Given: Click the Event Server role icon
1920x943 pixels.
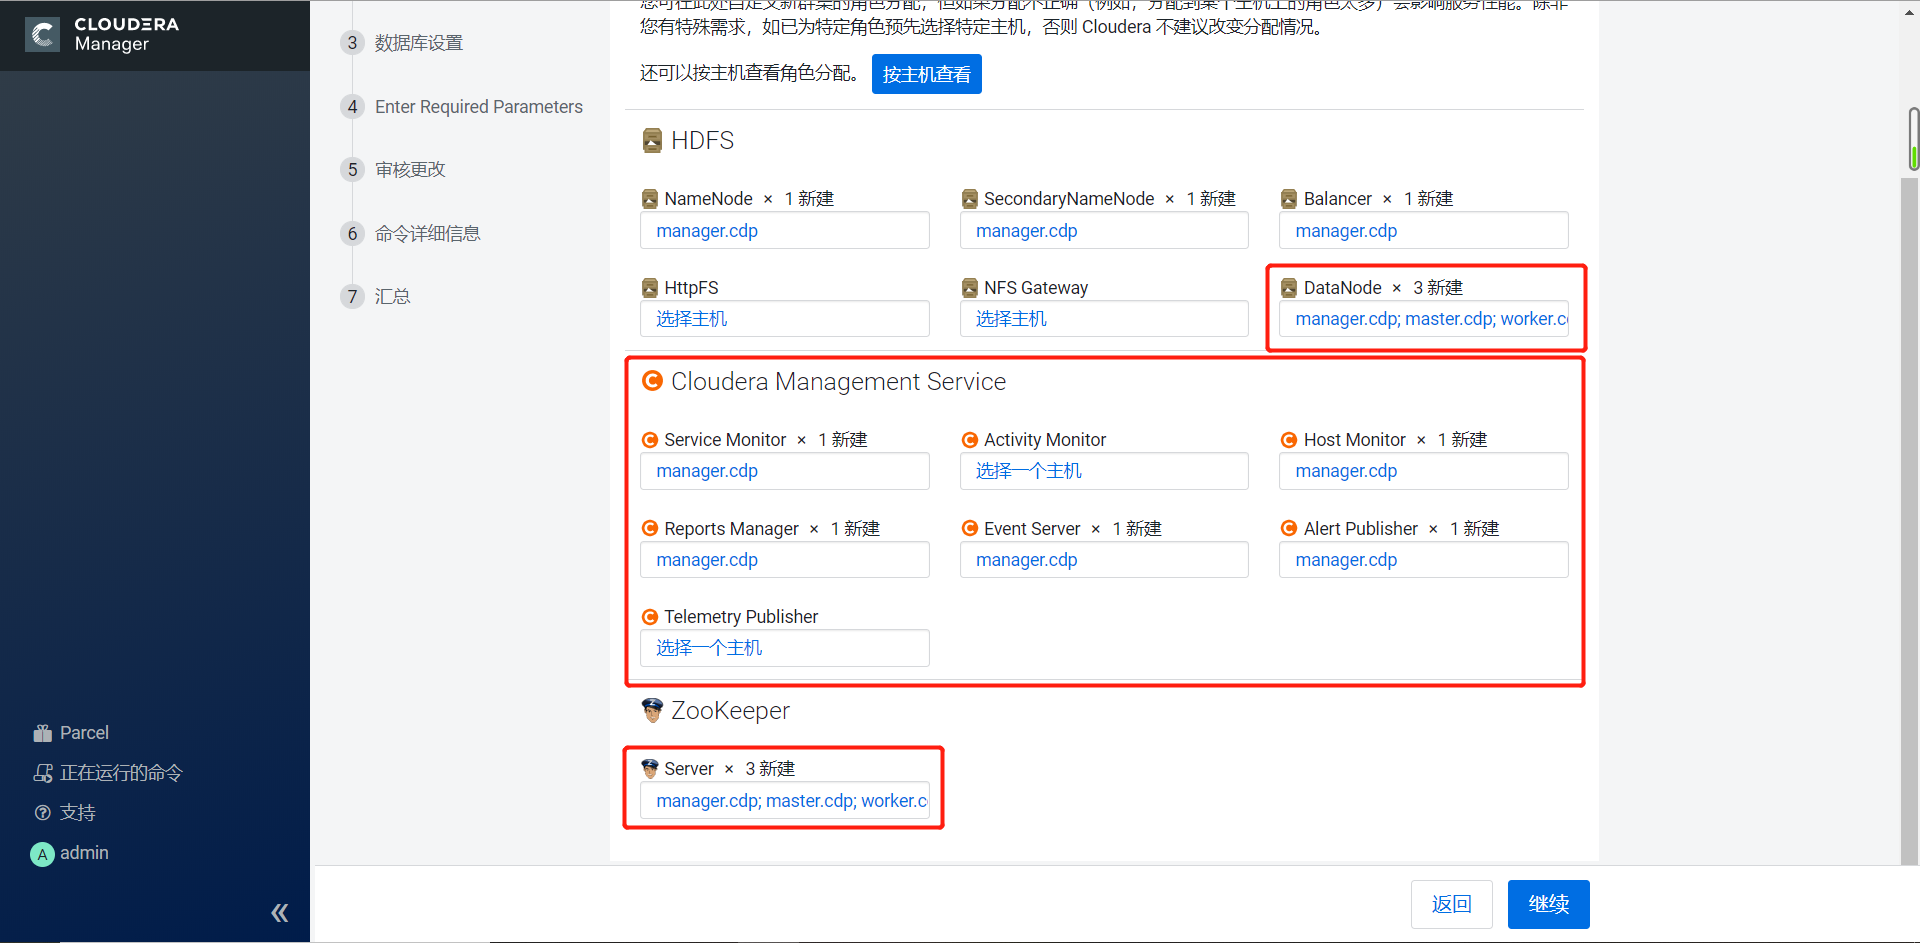Looking at the screenshot, I should (x=969, y=528).
